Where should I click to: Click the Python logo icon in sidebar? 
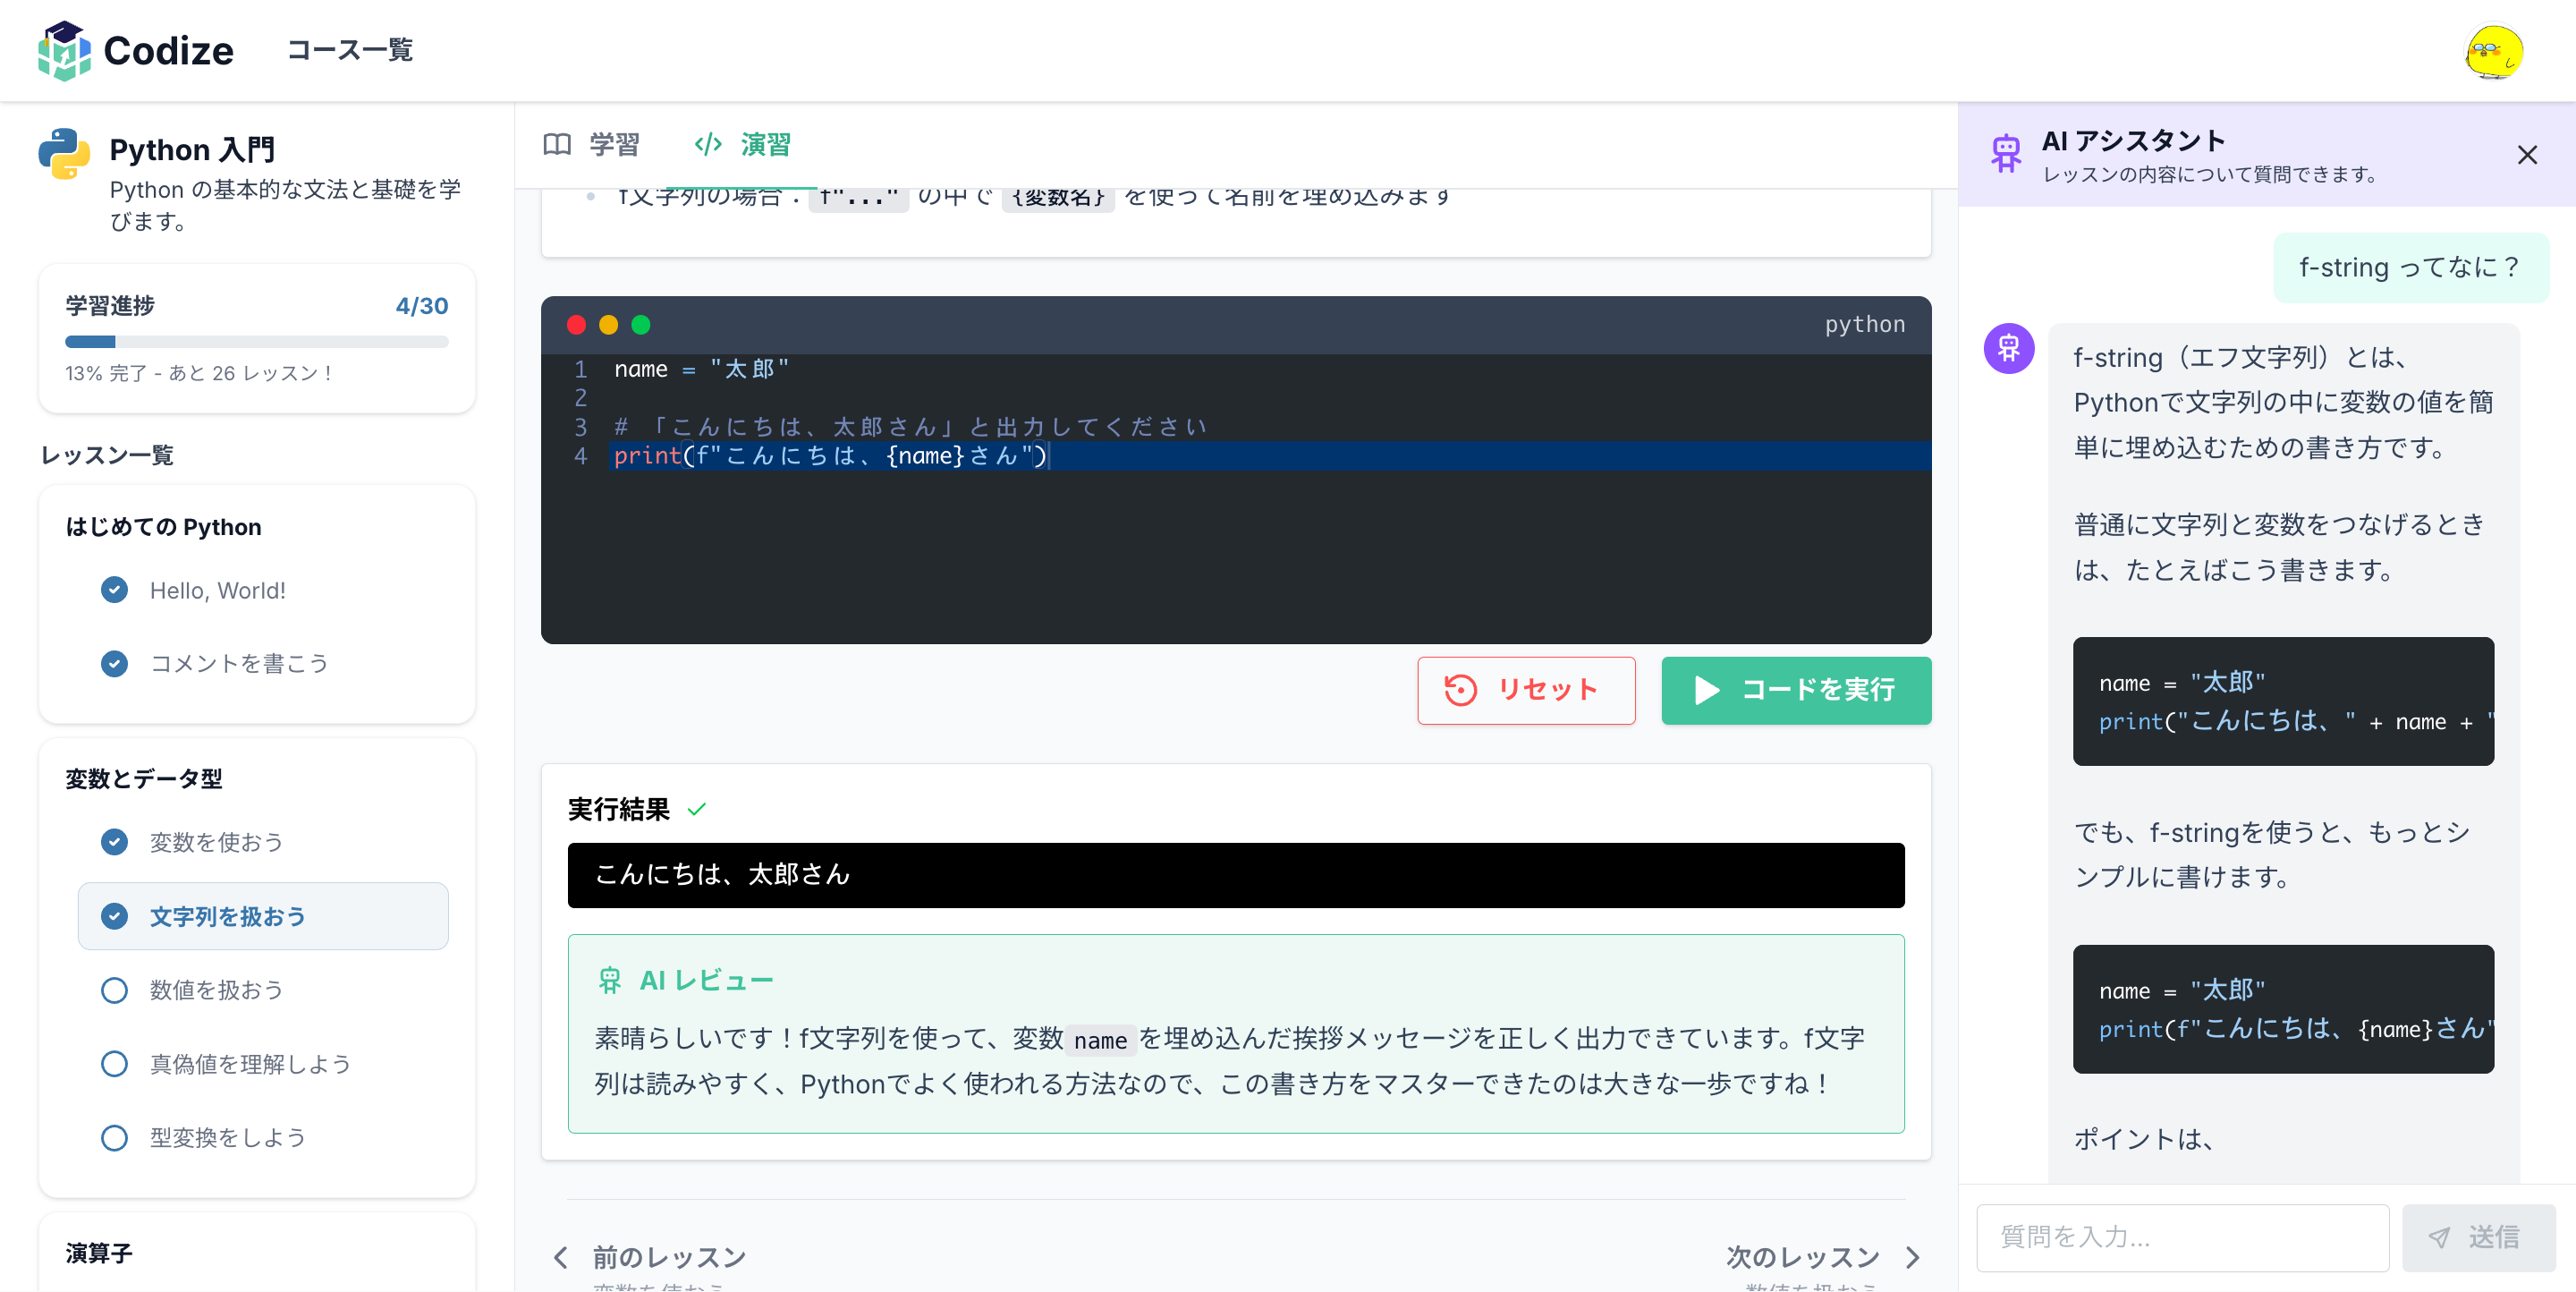click(64, 153)
